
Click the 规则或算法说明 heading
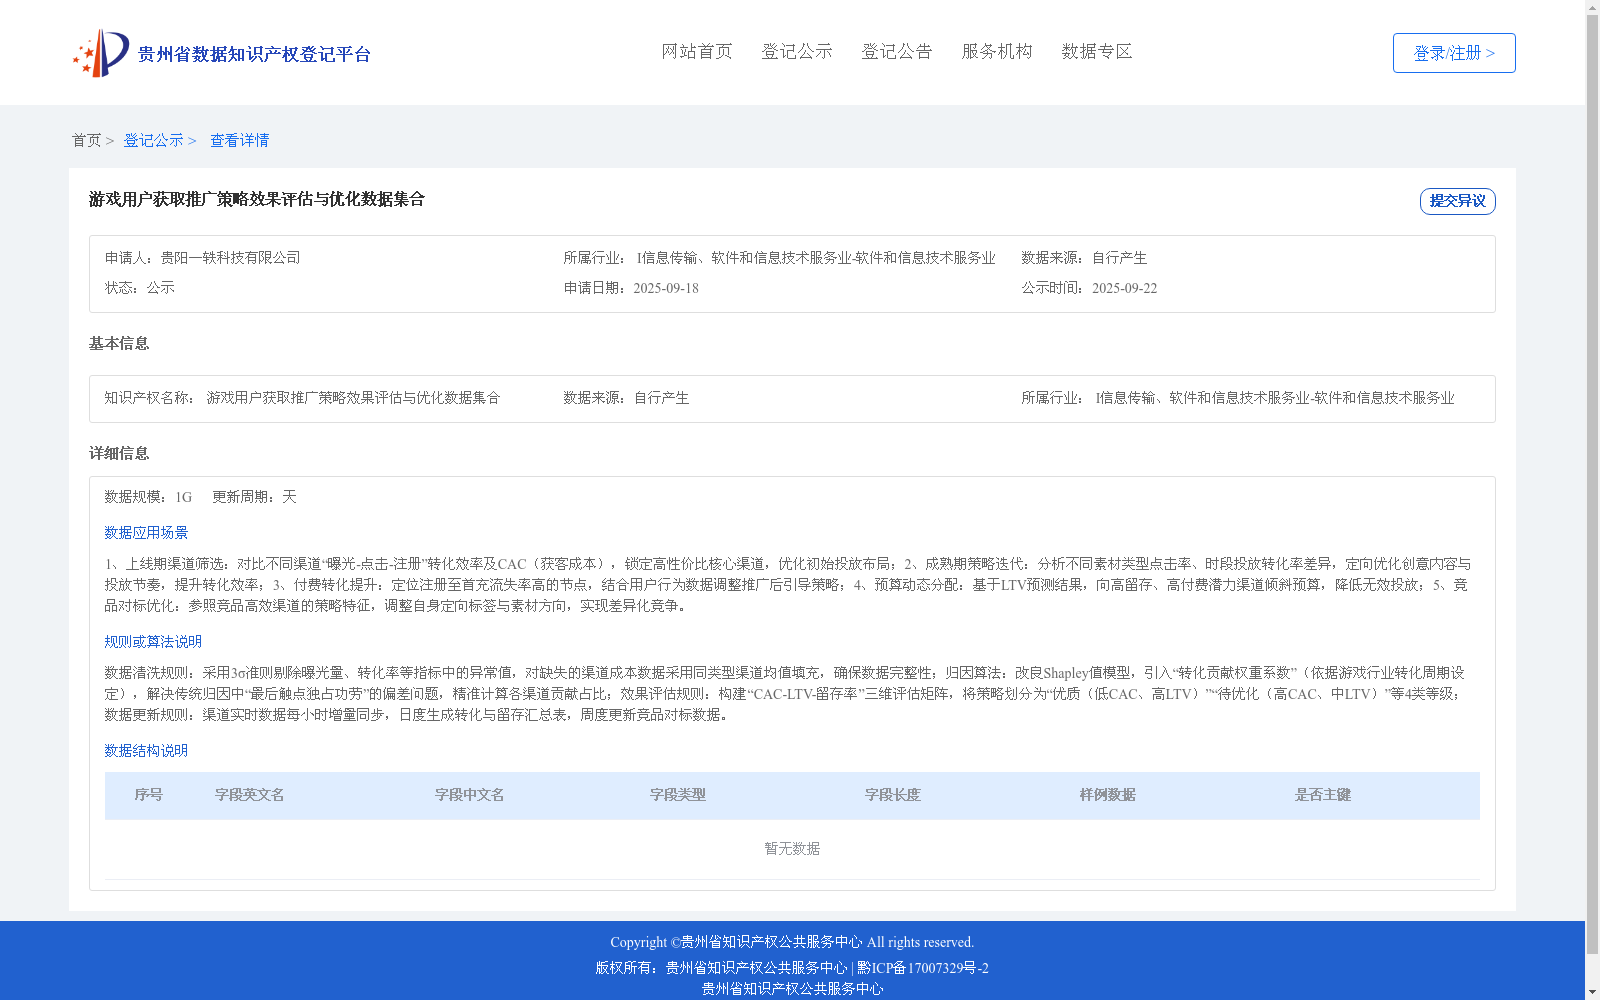pos(153,642)
